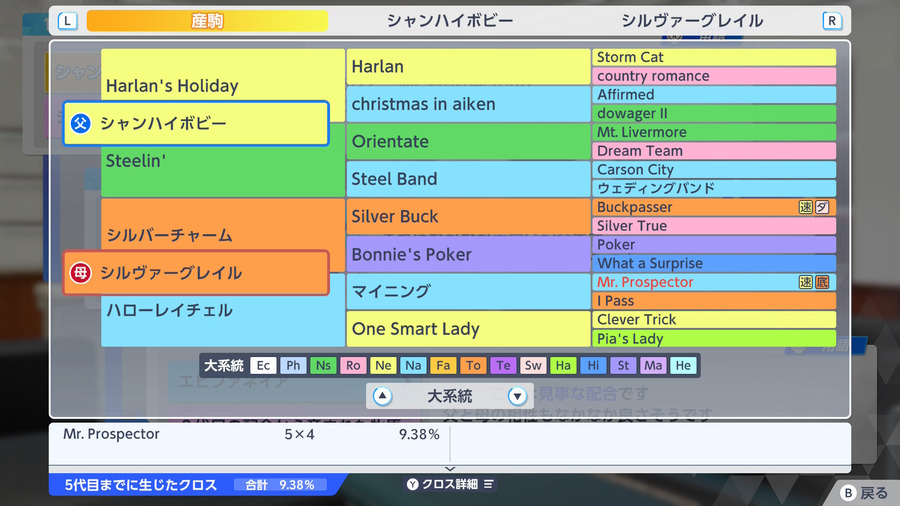Select the Mt. Livermore entry
The height and width of the screenshot is (506, 900).
click(714, 132)
